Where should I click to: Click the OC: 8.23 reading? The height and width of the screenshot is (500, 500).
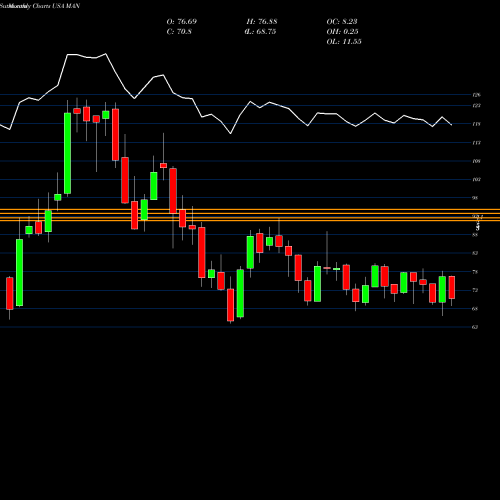342,22
